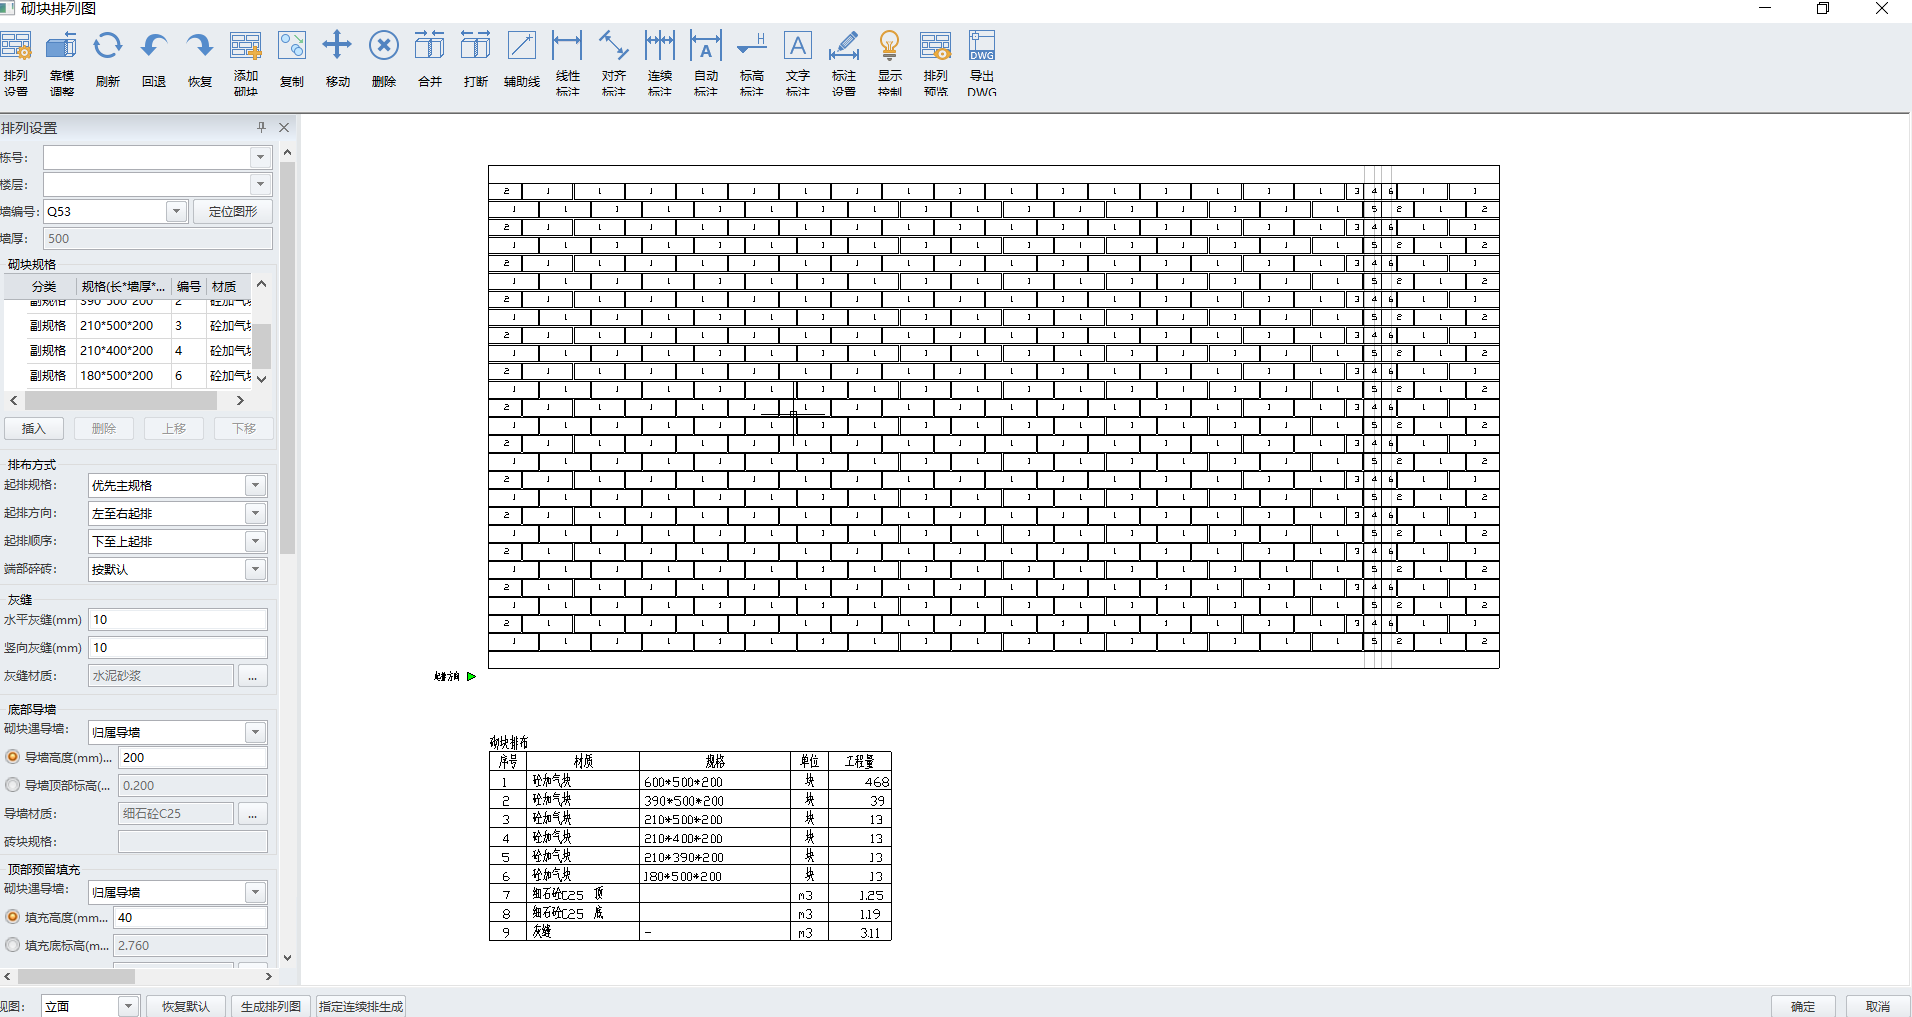Select 填充高度(mm) radio button

[x=13, y=917]
